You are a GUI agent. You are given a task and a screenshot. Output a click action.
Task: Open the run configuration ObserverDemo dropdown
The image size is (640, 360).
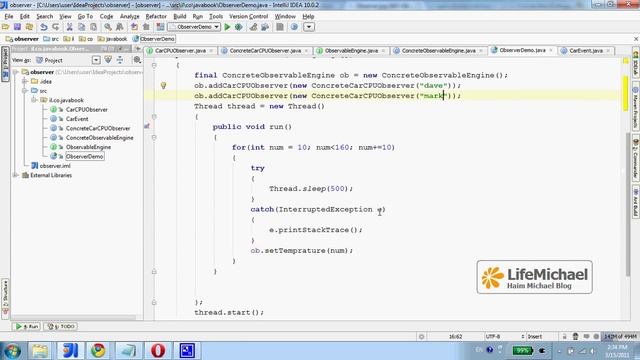[194, 27]
